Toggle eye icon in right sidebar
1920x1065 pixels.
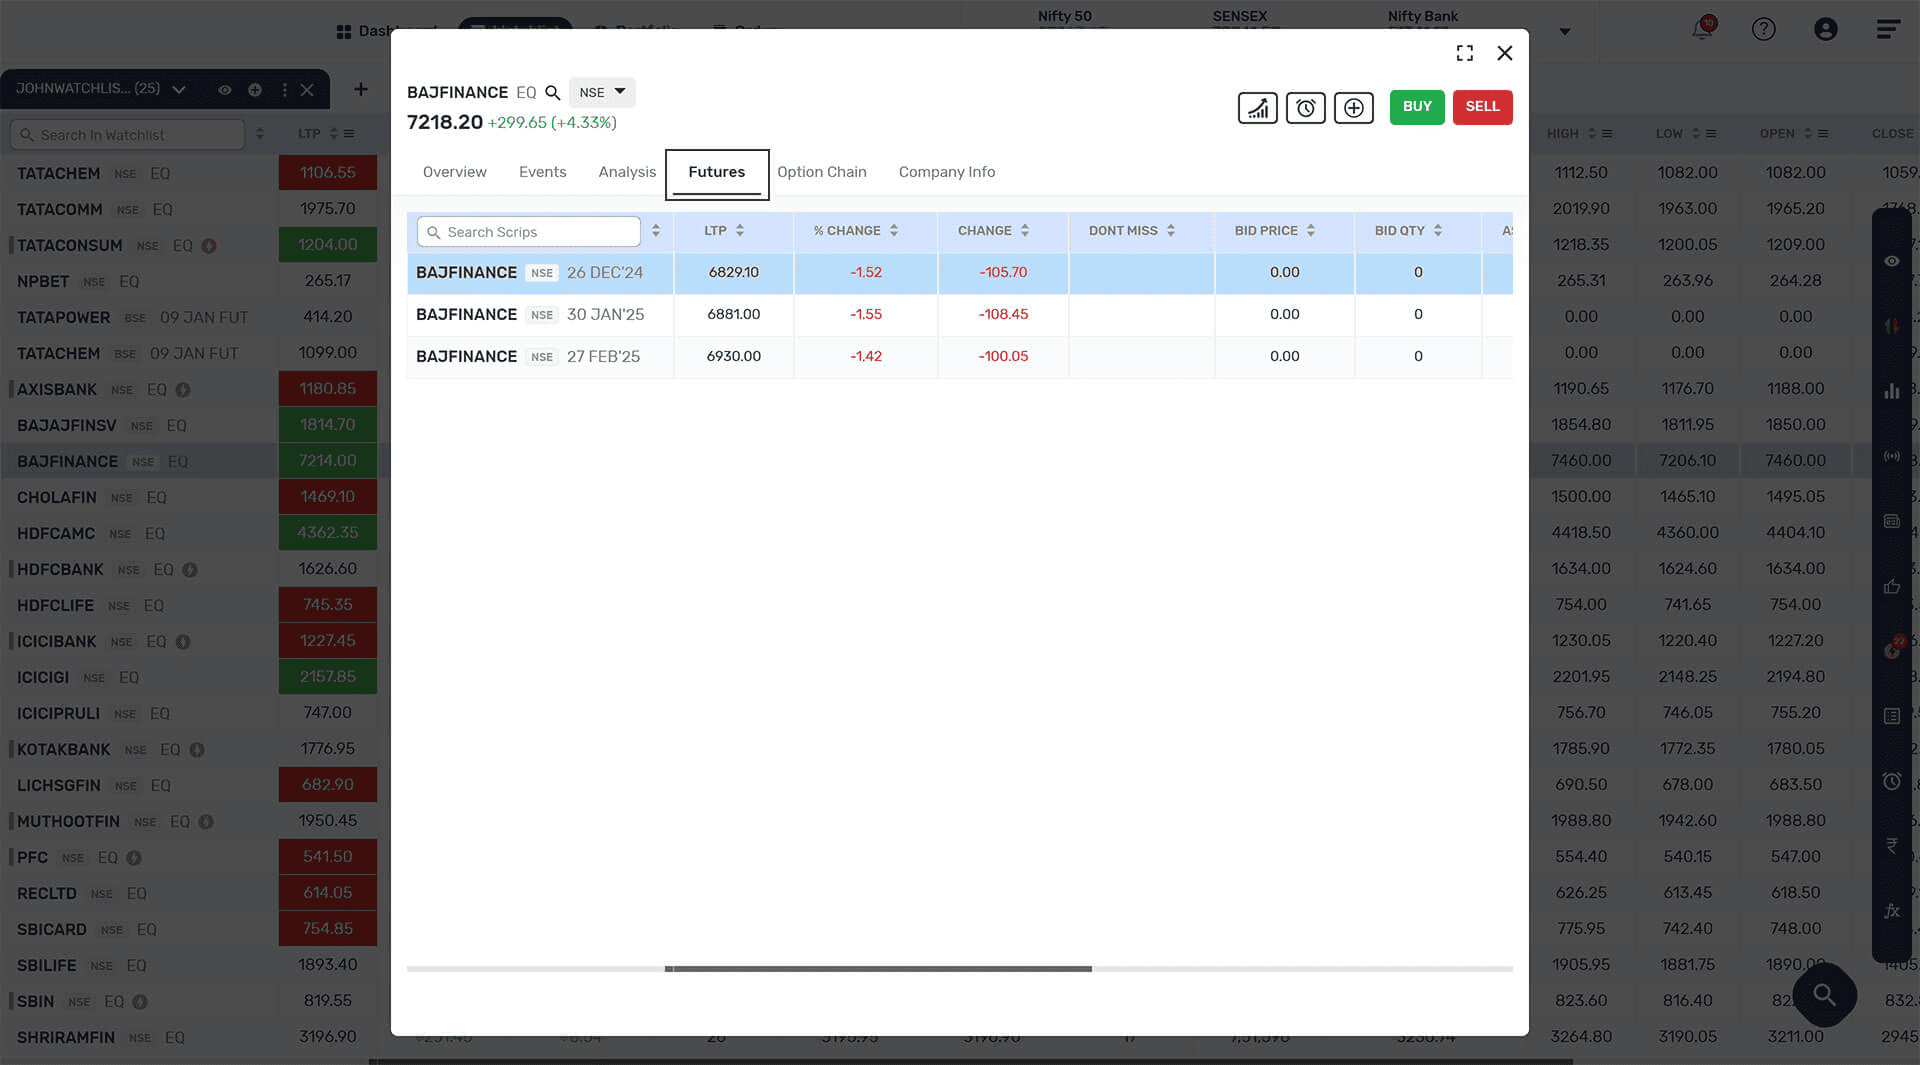point(1891,261)
